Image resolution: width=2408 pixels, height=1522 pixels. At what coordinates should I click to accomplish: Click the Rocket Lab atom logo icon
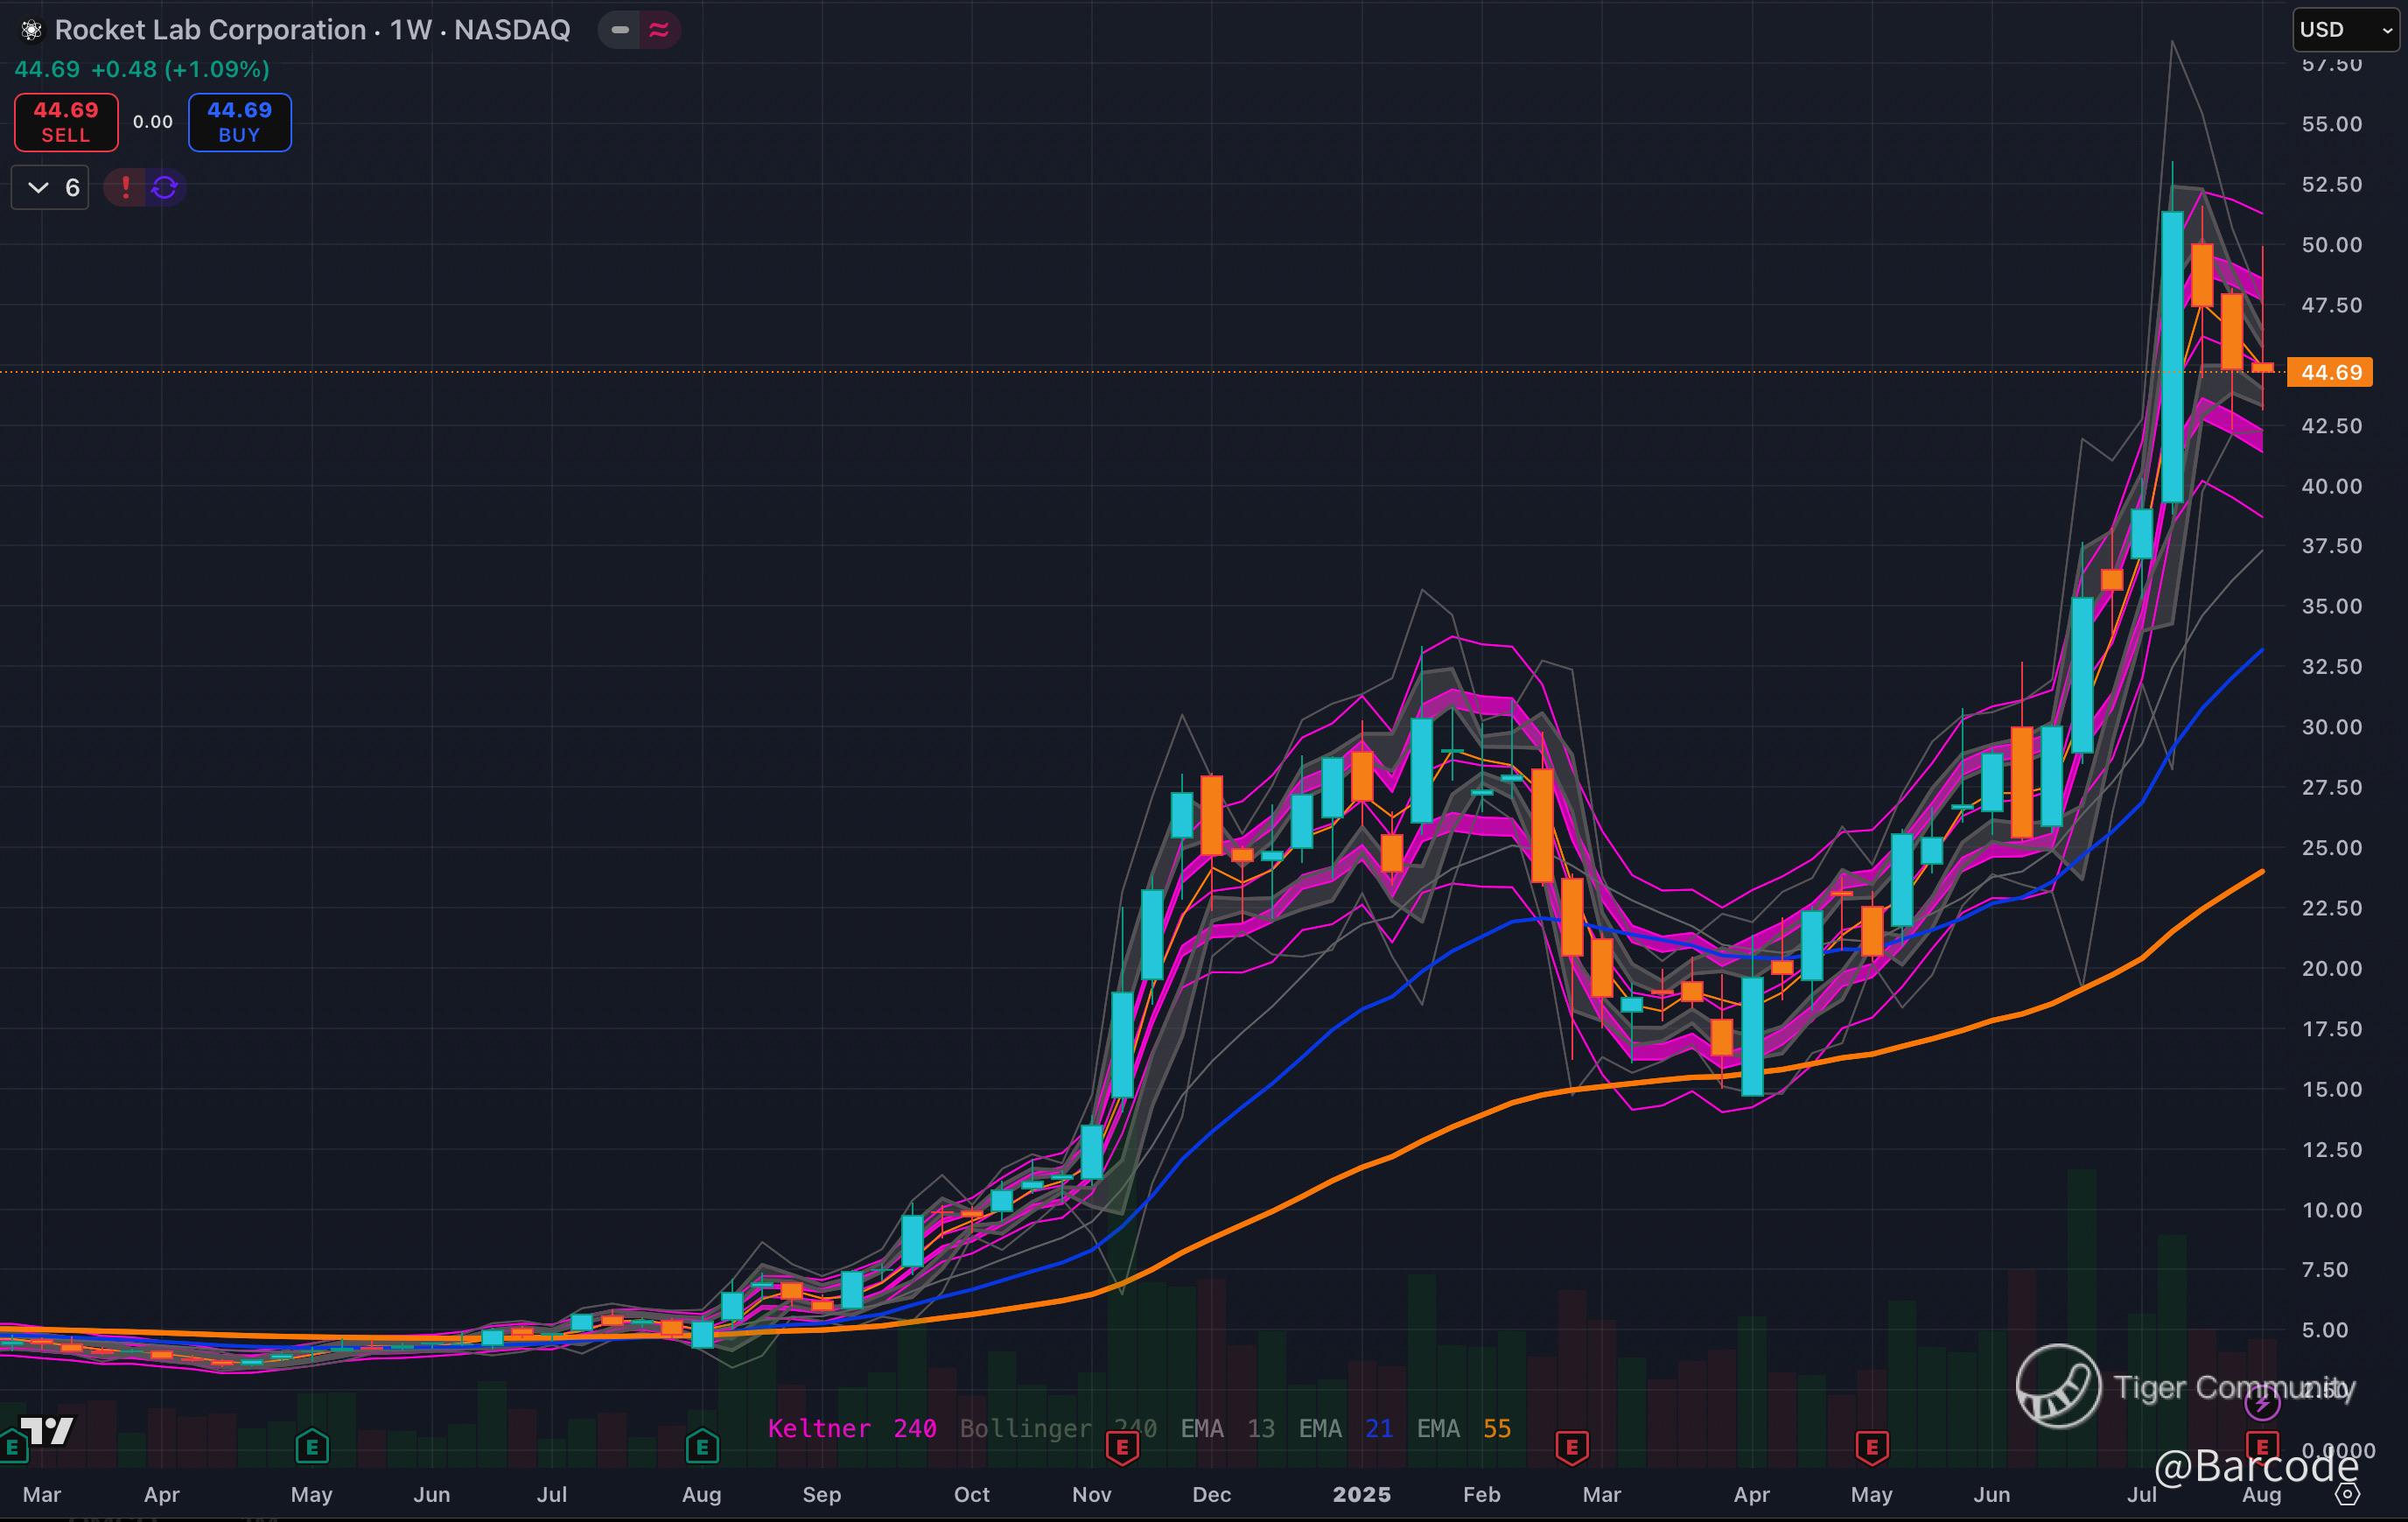point(31,31)
